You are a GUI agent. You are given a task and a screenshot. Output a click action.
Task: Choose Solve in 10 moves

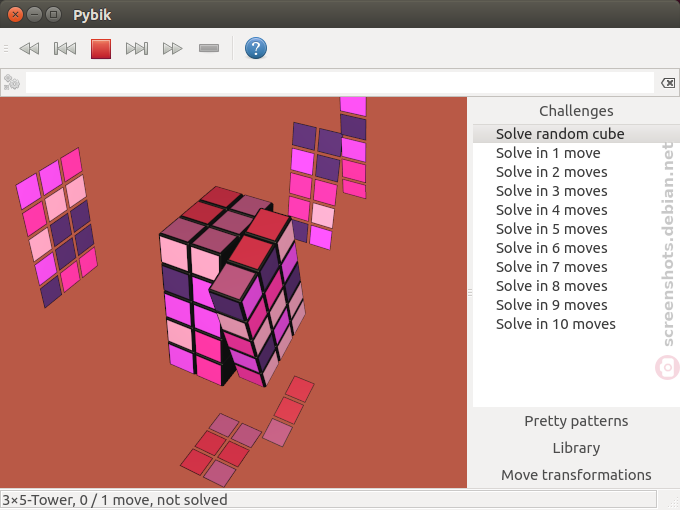(x=576, y=324)
